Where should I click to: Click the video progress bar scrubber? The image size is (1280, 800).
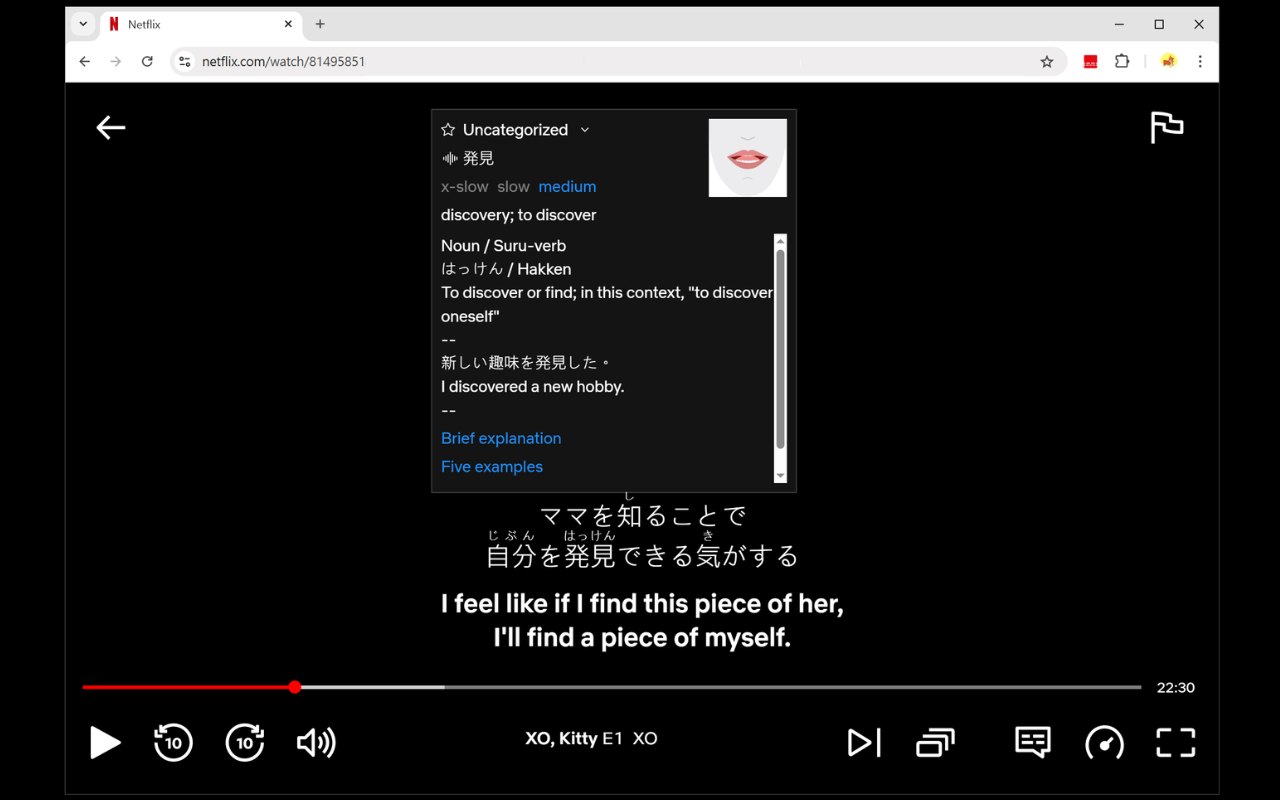point(295,687)
